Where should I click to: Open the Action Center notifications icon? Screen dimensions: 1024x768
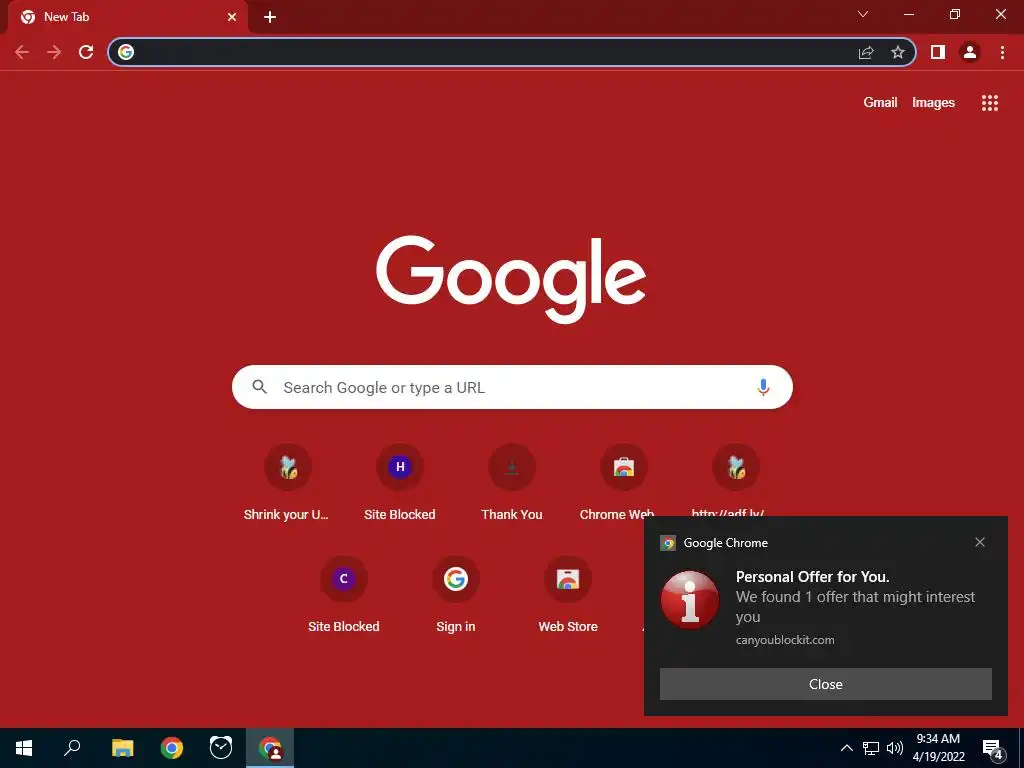993,748
